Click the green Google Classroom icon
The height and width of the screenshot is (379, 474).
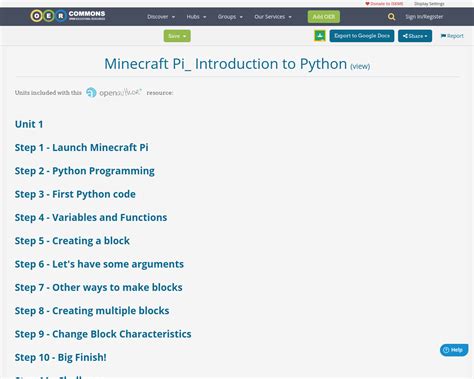[x=320, y=36]
